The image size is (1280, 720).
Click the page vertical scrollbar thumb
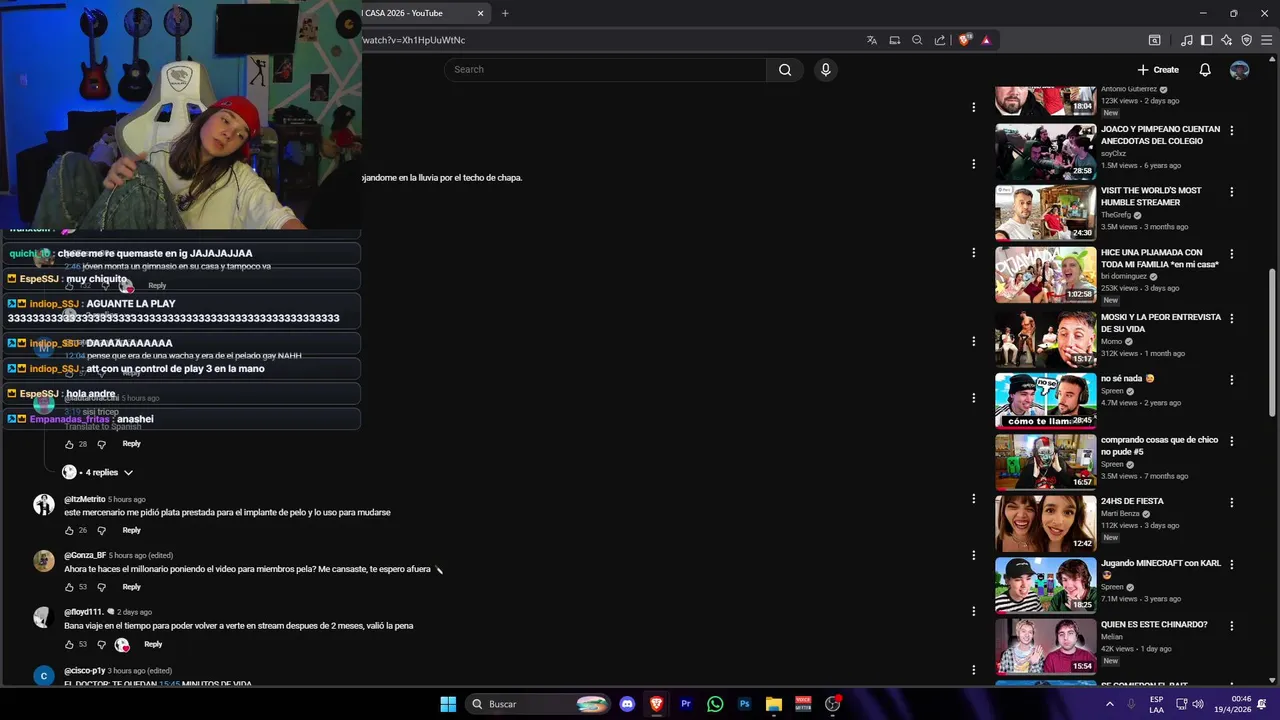tap(1271, 343)
